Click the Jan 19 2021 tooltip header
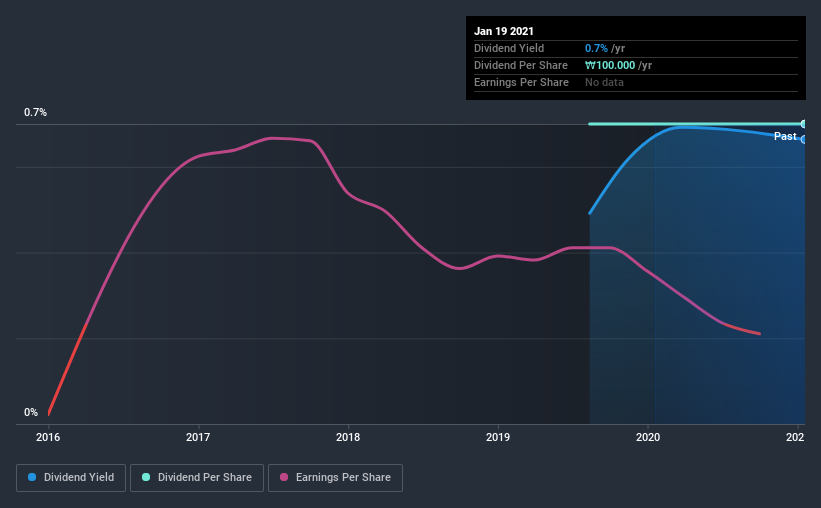Screen dimensions: 821x508 pos(504,31)
